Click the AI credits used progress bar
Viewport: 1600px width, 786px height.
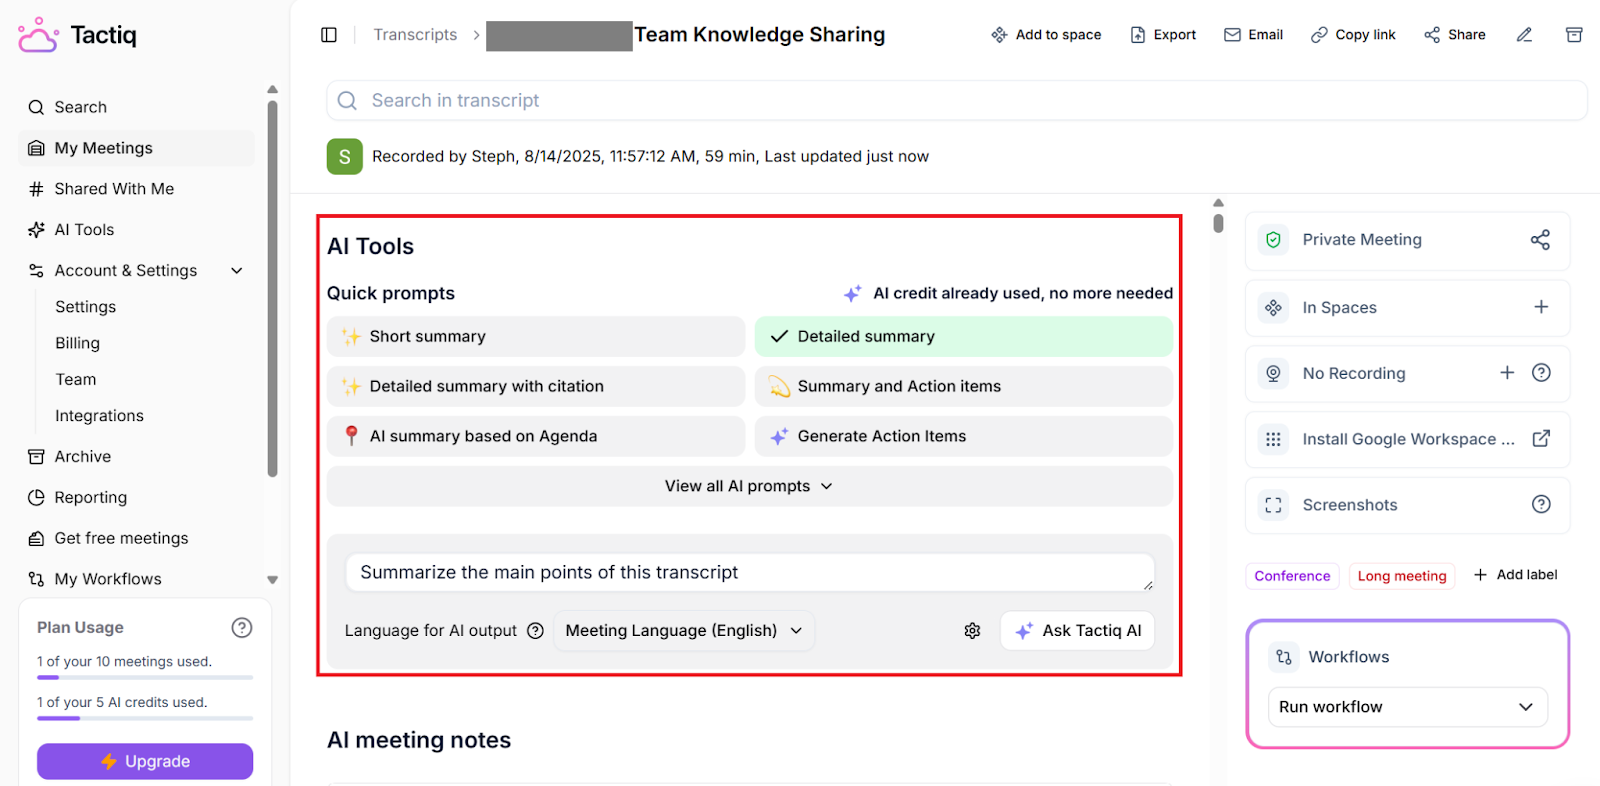[x=145, y=719]
